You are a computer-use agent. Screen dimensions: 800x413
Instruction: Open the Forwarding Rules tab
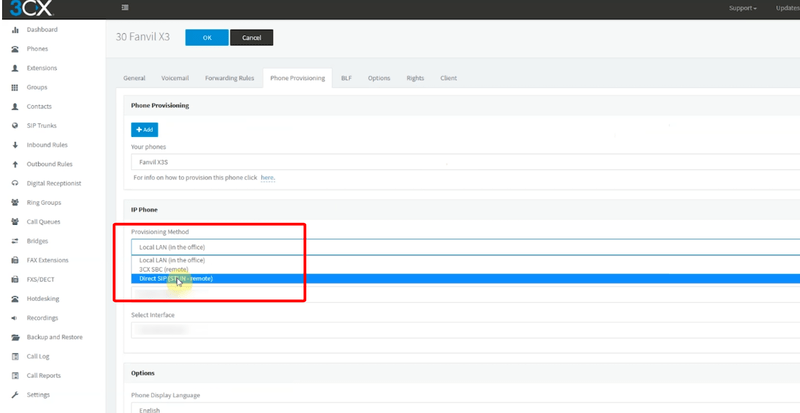229,77
